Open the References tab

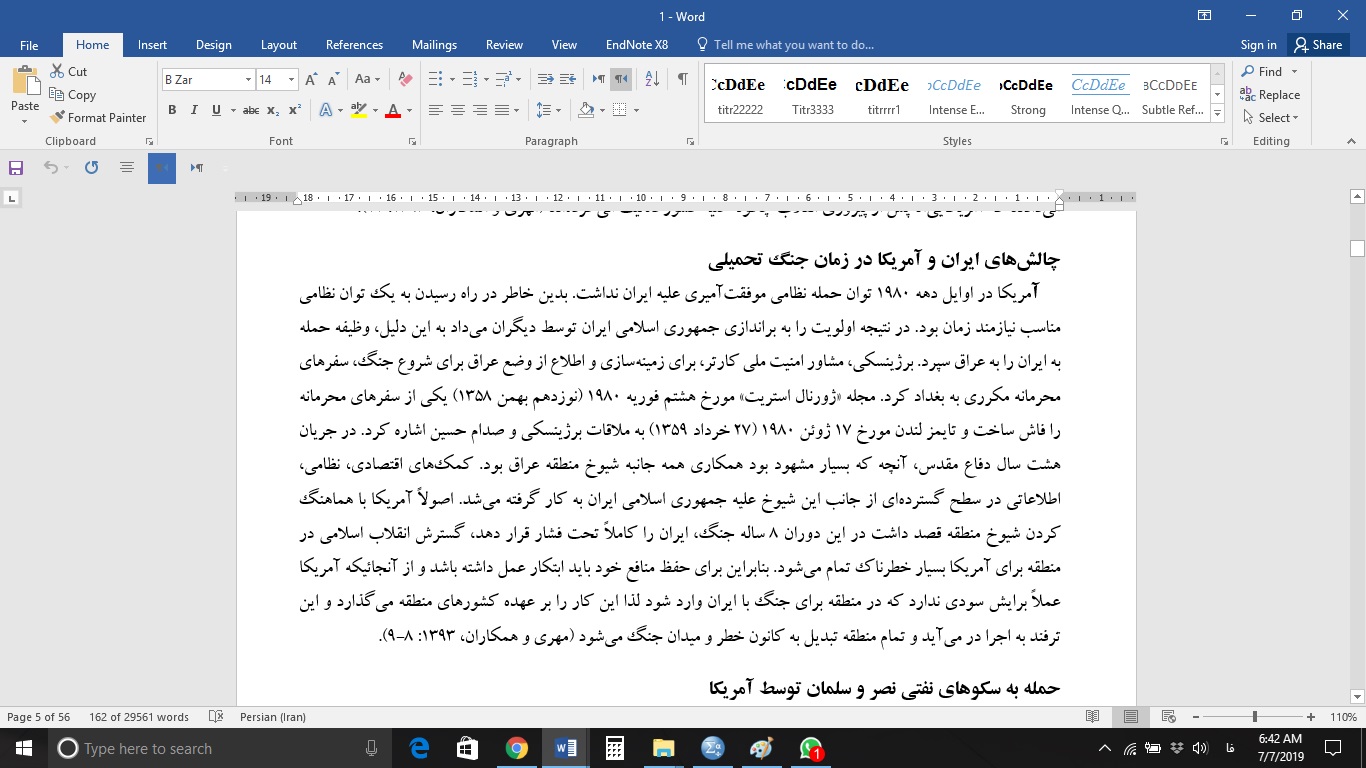[354, 45]
